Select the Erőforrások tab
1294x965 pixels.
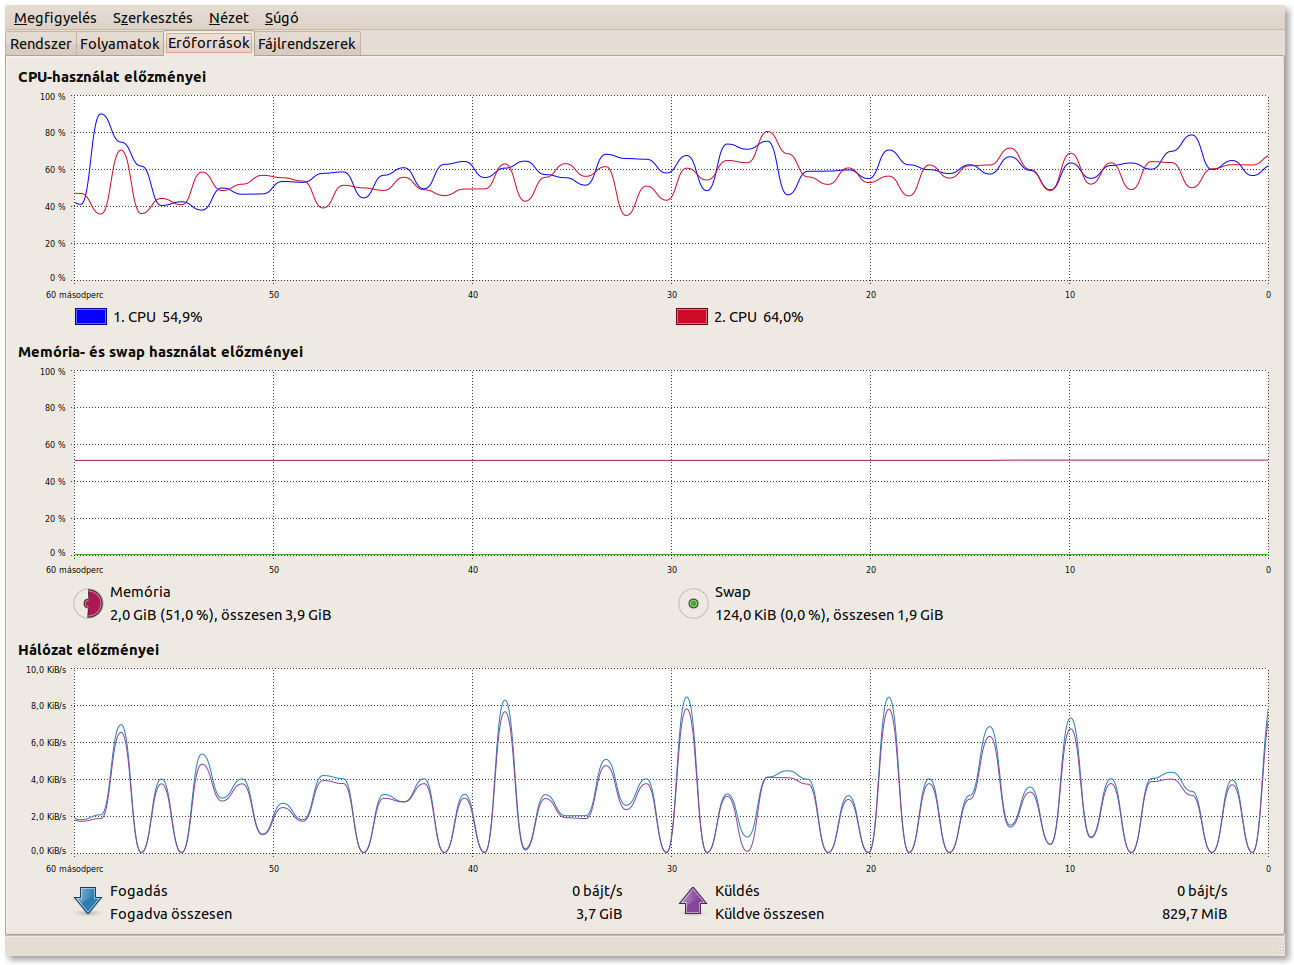(x=209, y=43)
